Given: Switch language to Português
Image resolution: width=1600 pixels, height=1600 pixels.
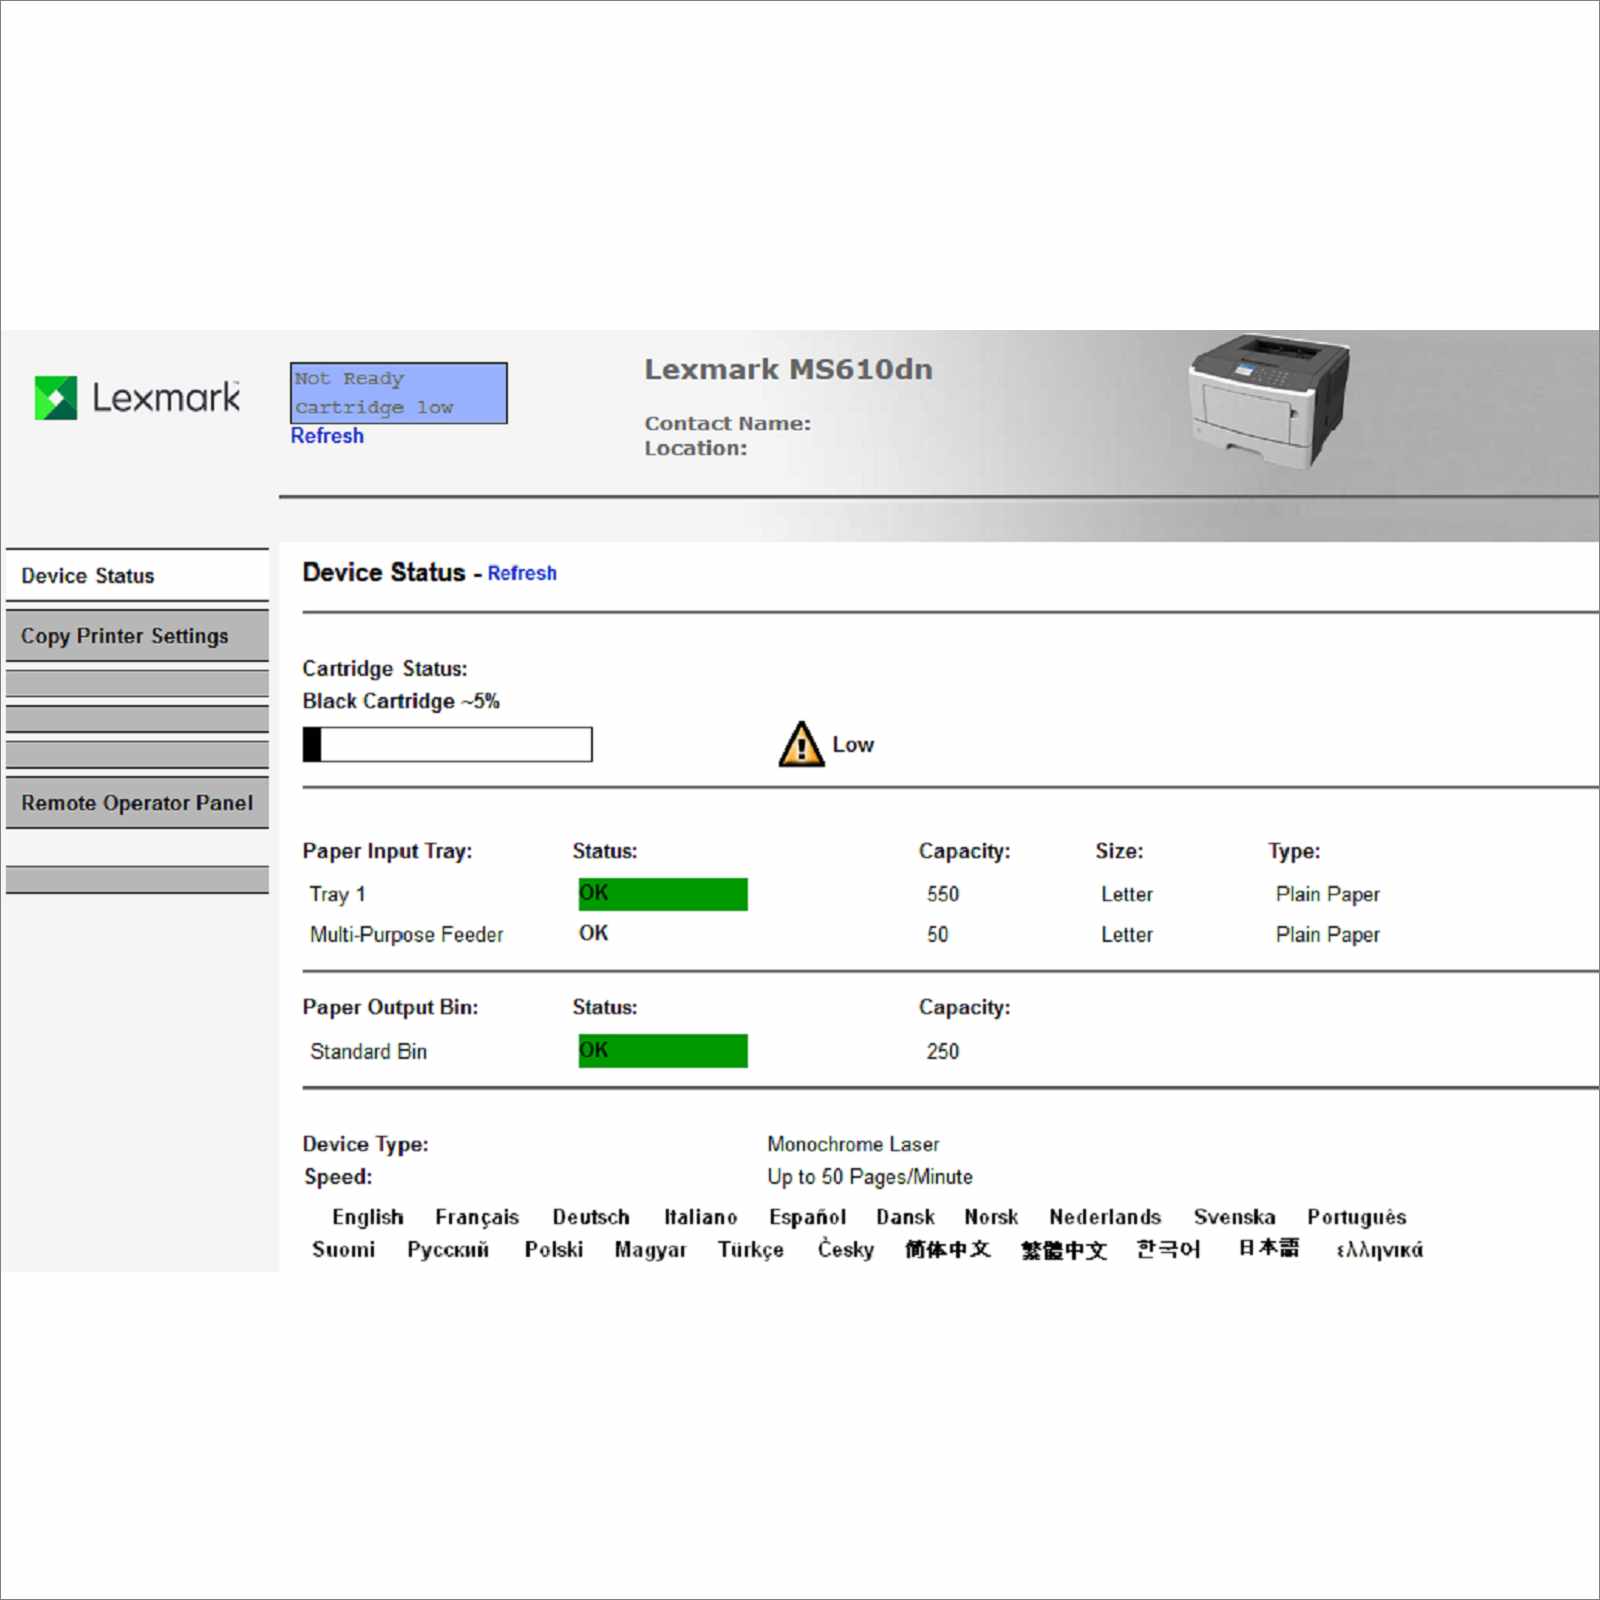Looking at the screenshot, I should coord(1356,1217).
